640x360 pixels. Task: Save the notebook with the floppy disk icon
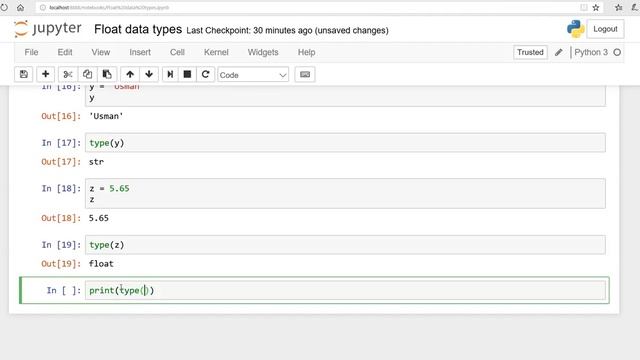click(24, 75)
